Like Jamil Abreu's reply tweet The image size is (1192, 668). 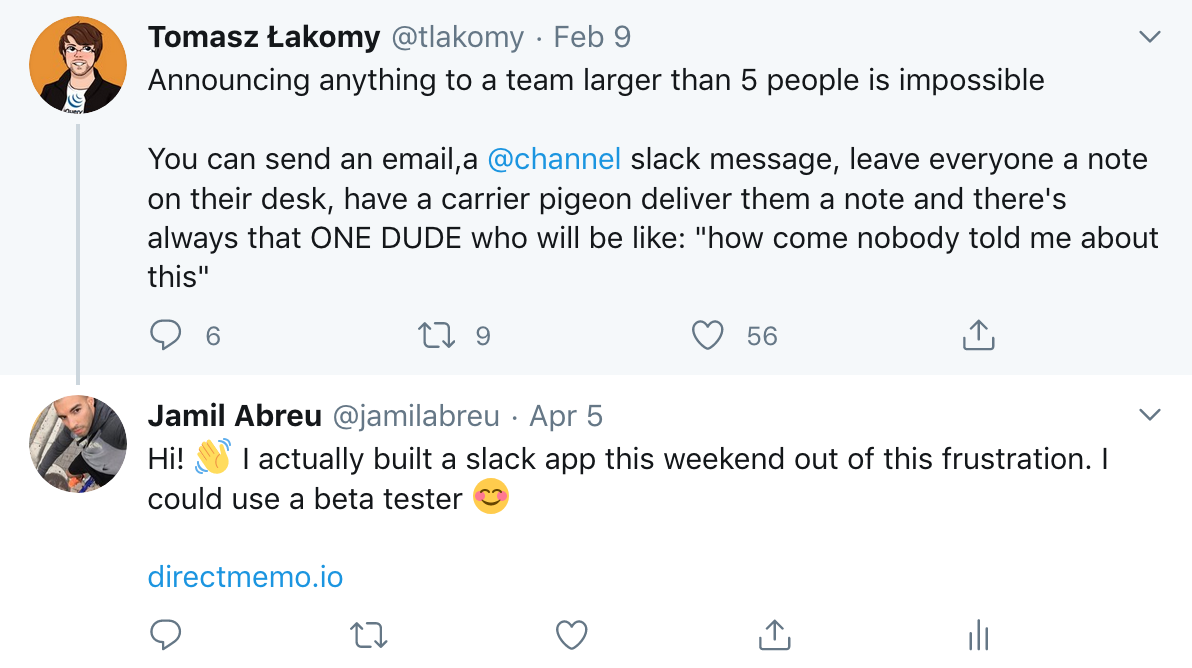(571, 633)
